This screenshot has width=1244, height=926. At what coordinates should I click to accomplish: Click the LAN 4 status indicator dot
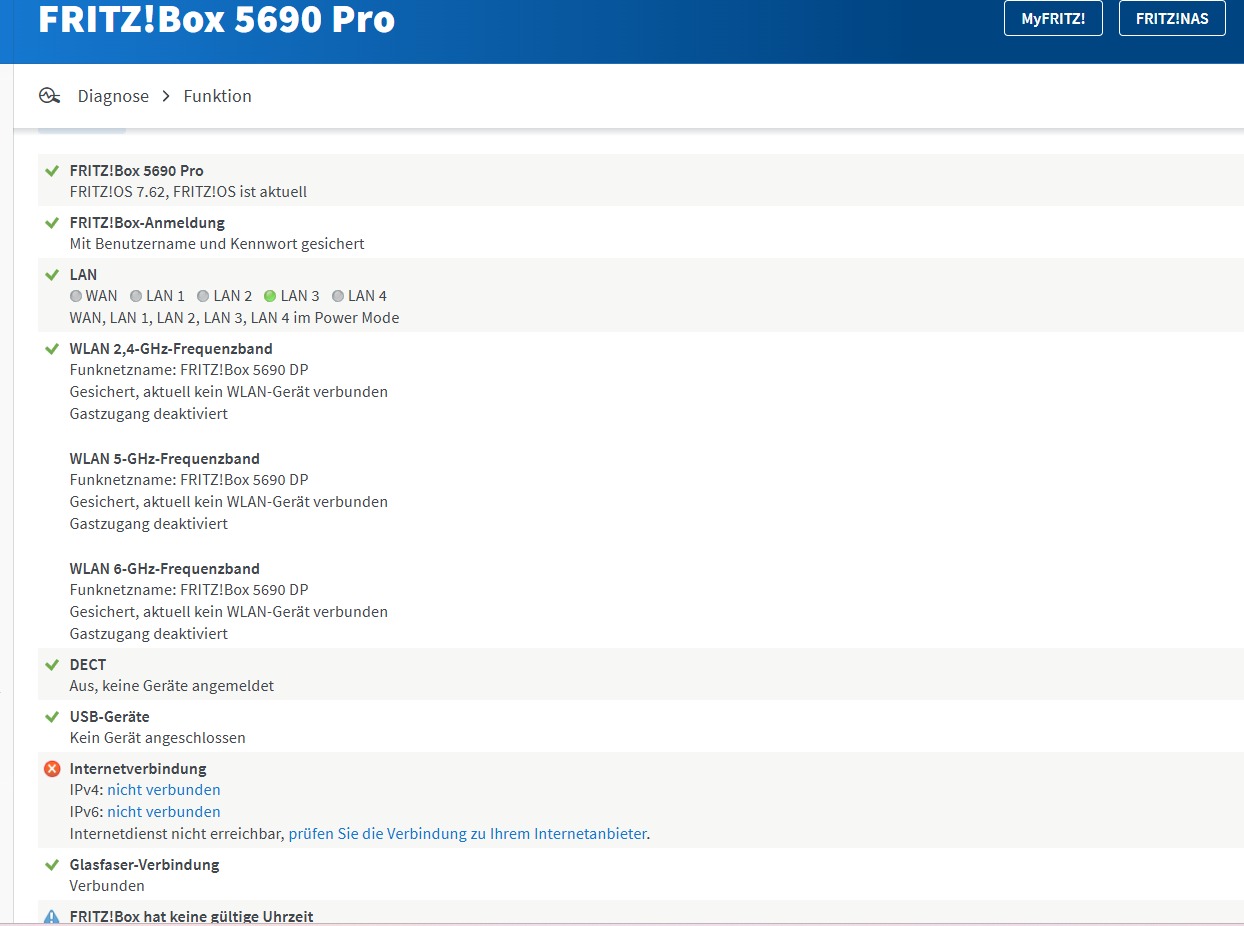338,296
